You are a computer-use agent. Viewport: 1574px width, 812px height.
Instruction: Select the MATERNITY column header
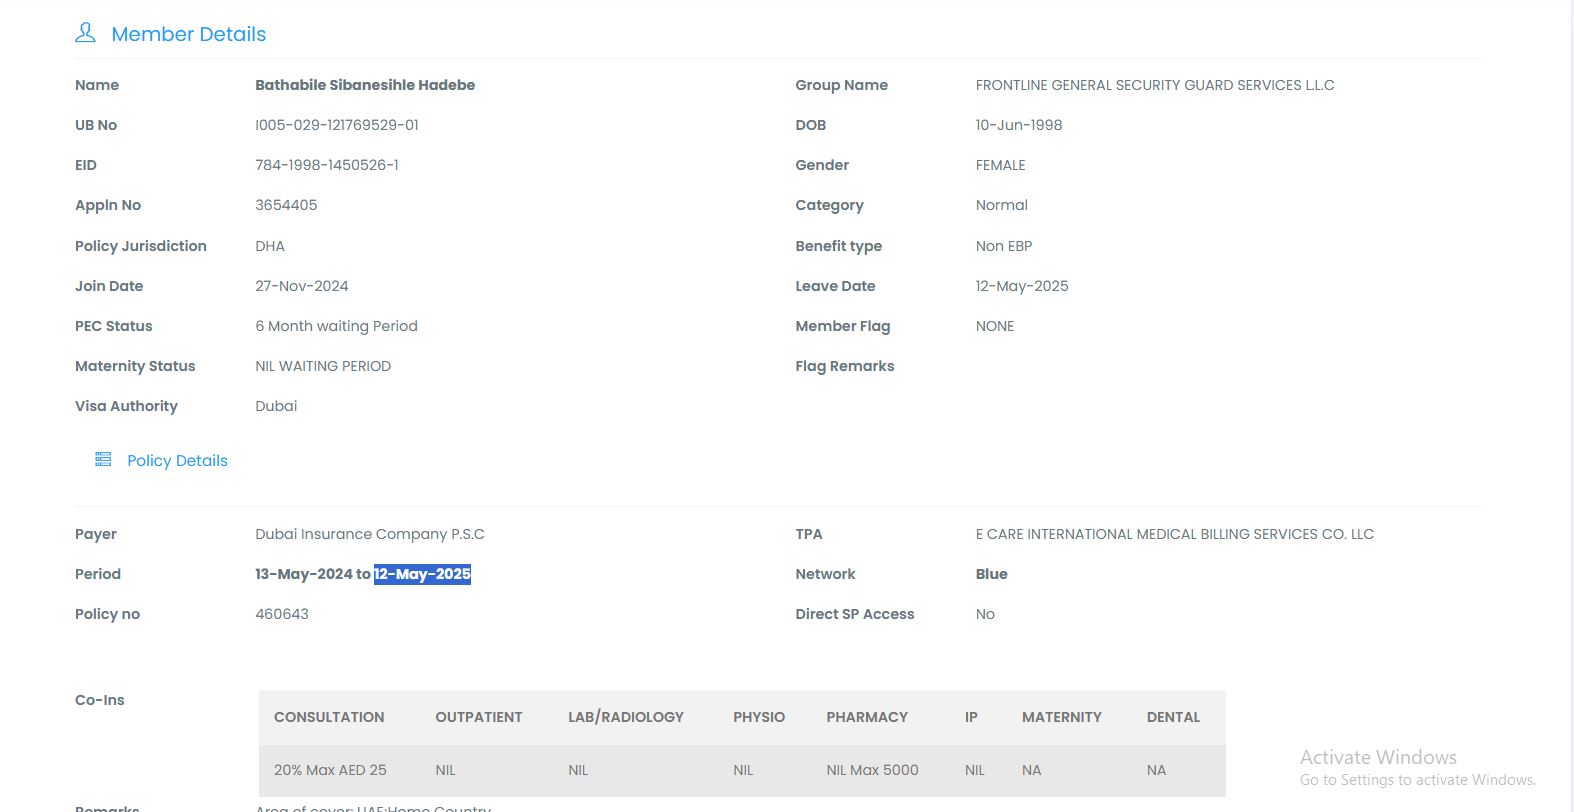pos(1061,717)
